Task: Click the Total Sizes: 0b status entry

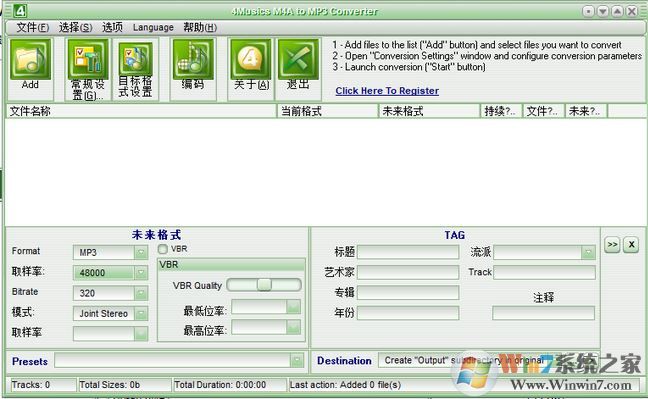Action: pyautogui.click(x=124, y=385)
